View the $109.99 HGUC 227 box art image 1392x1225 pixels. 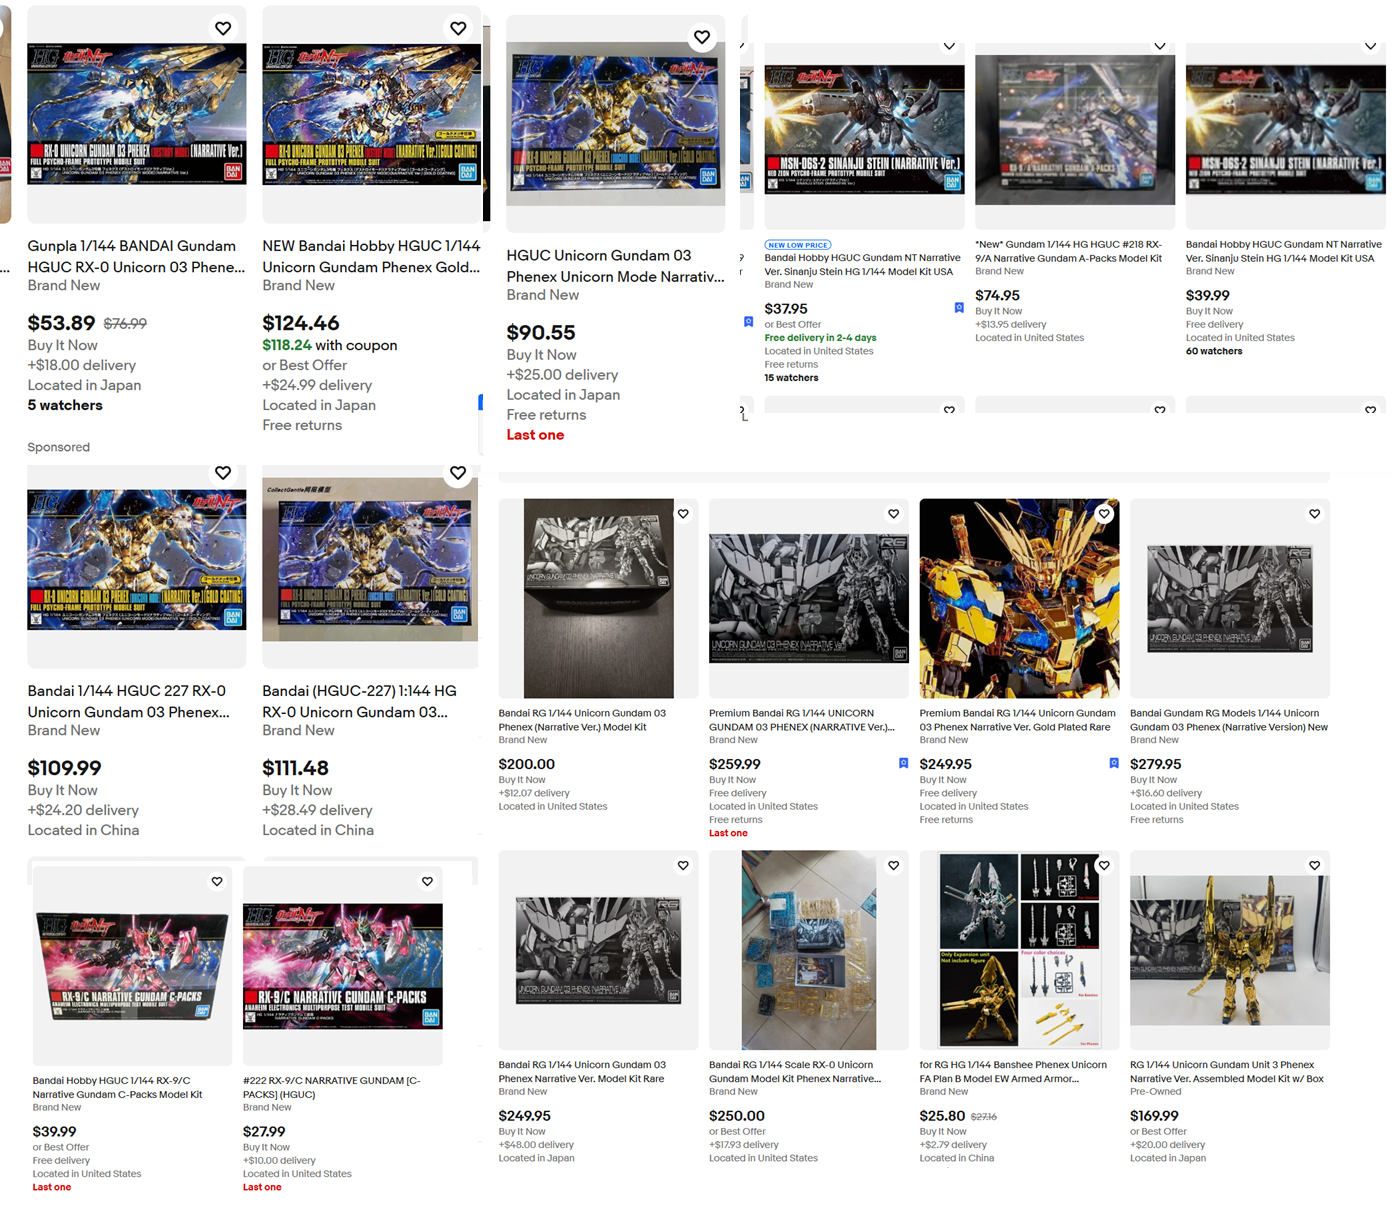137,559
